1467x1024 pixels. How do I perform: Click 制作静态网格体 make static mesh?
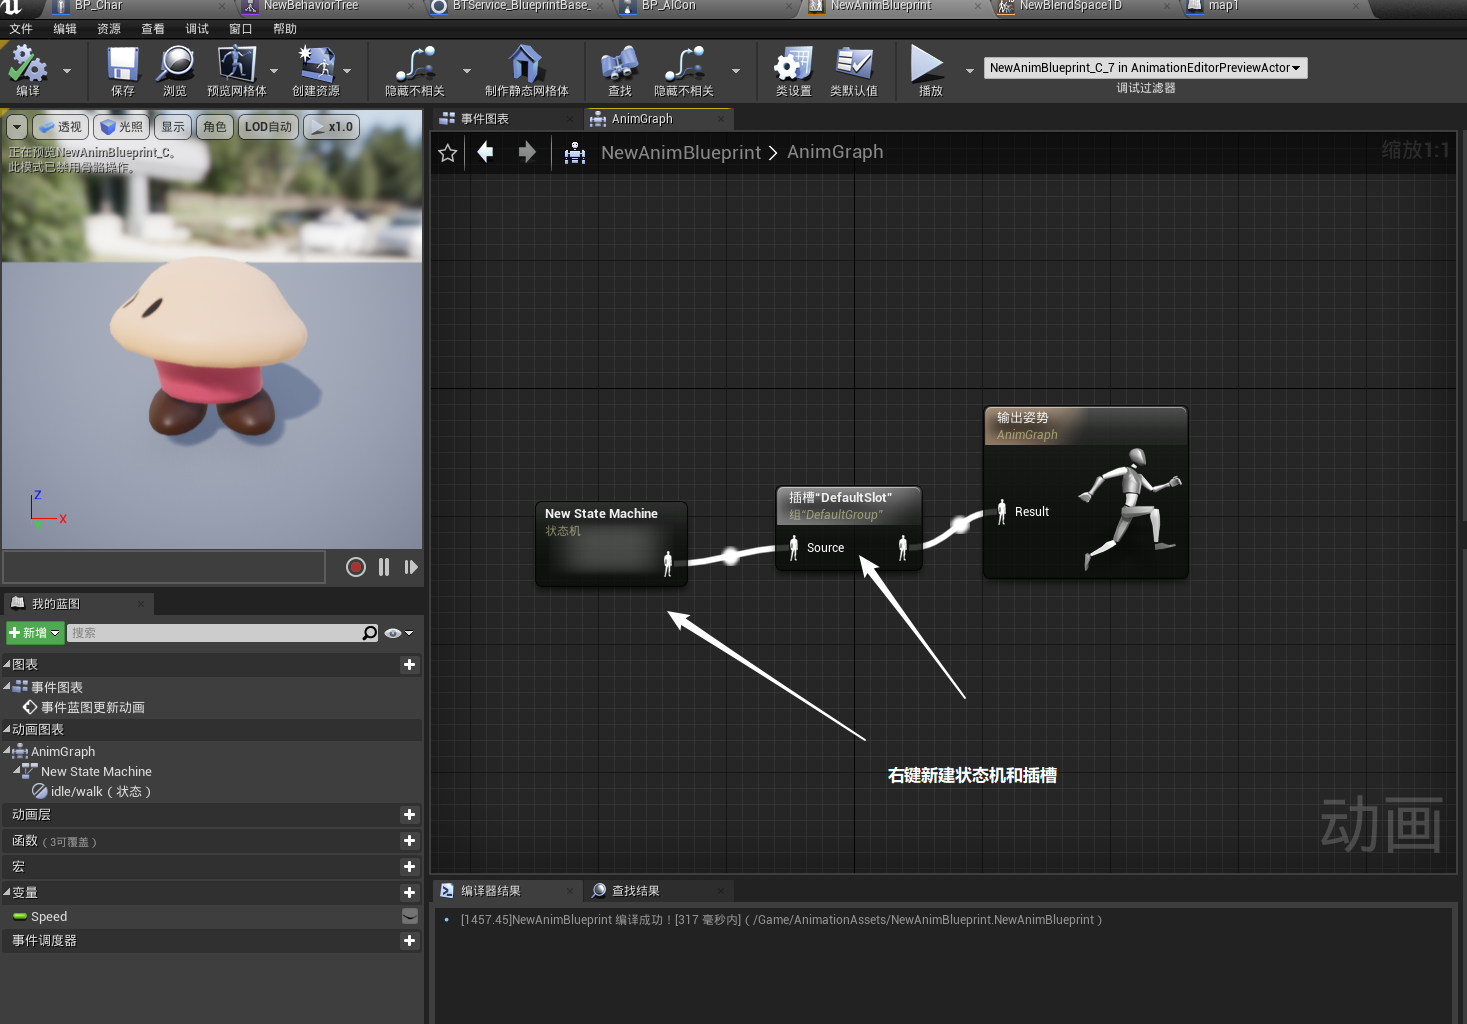click(x=526, y=71)
